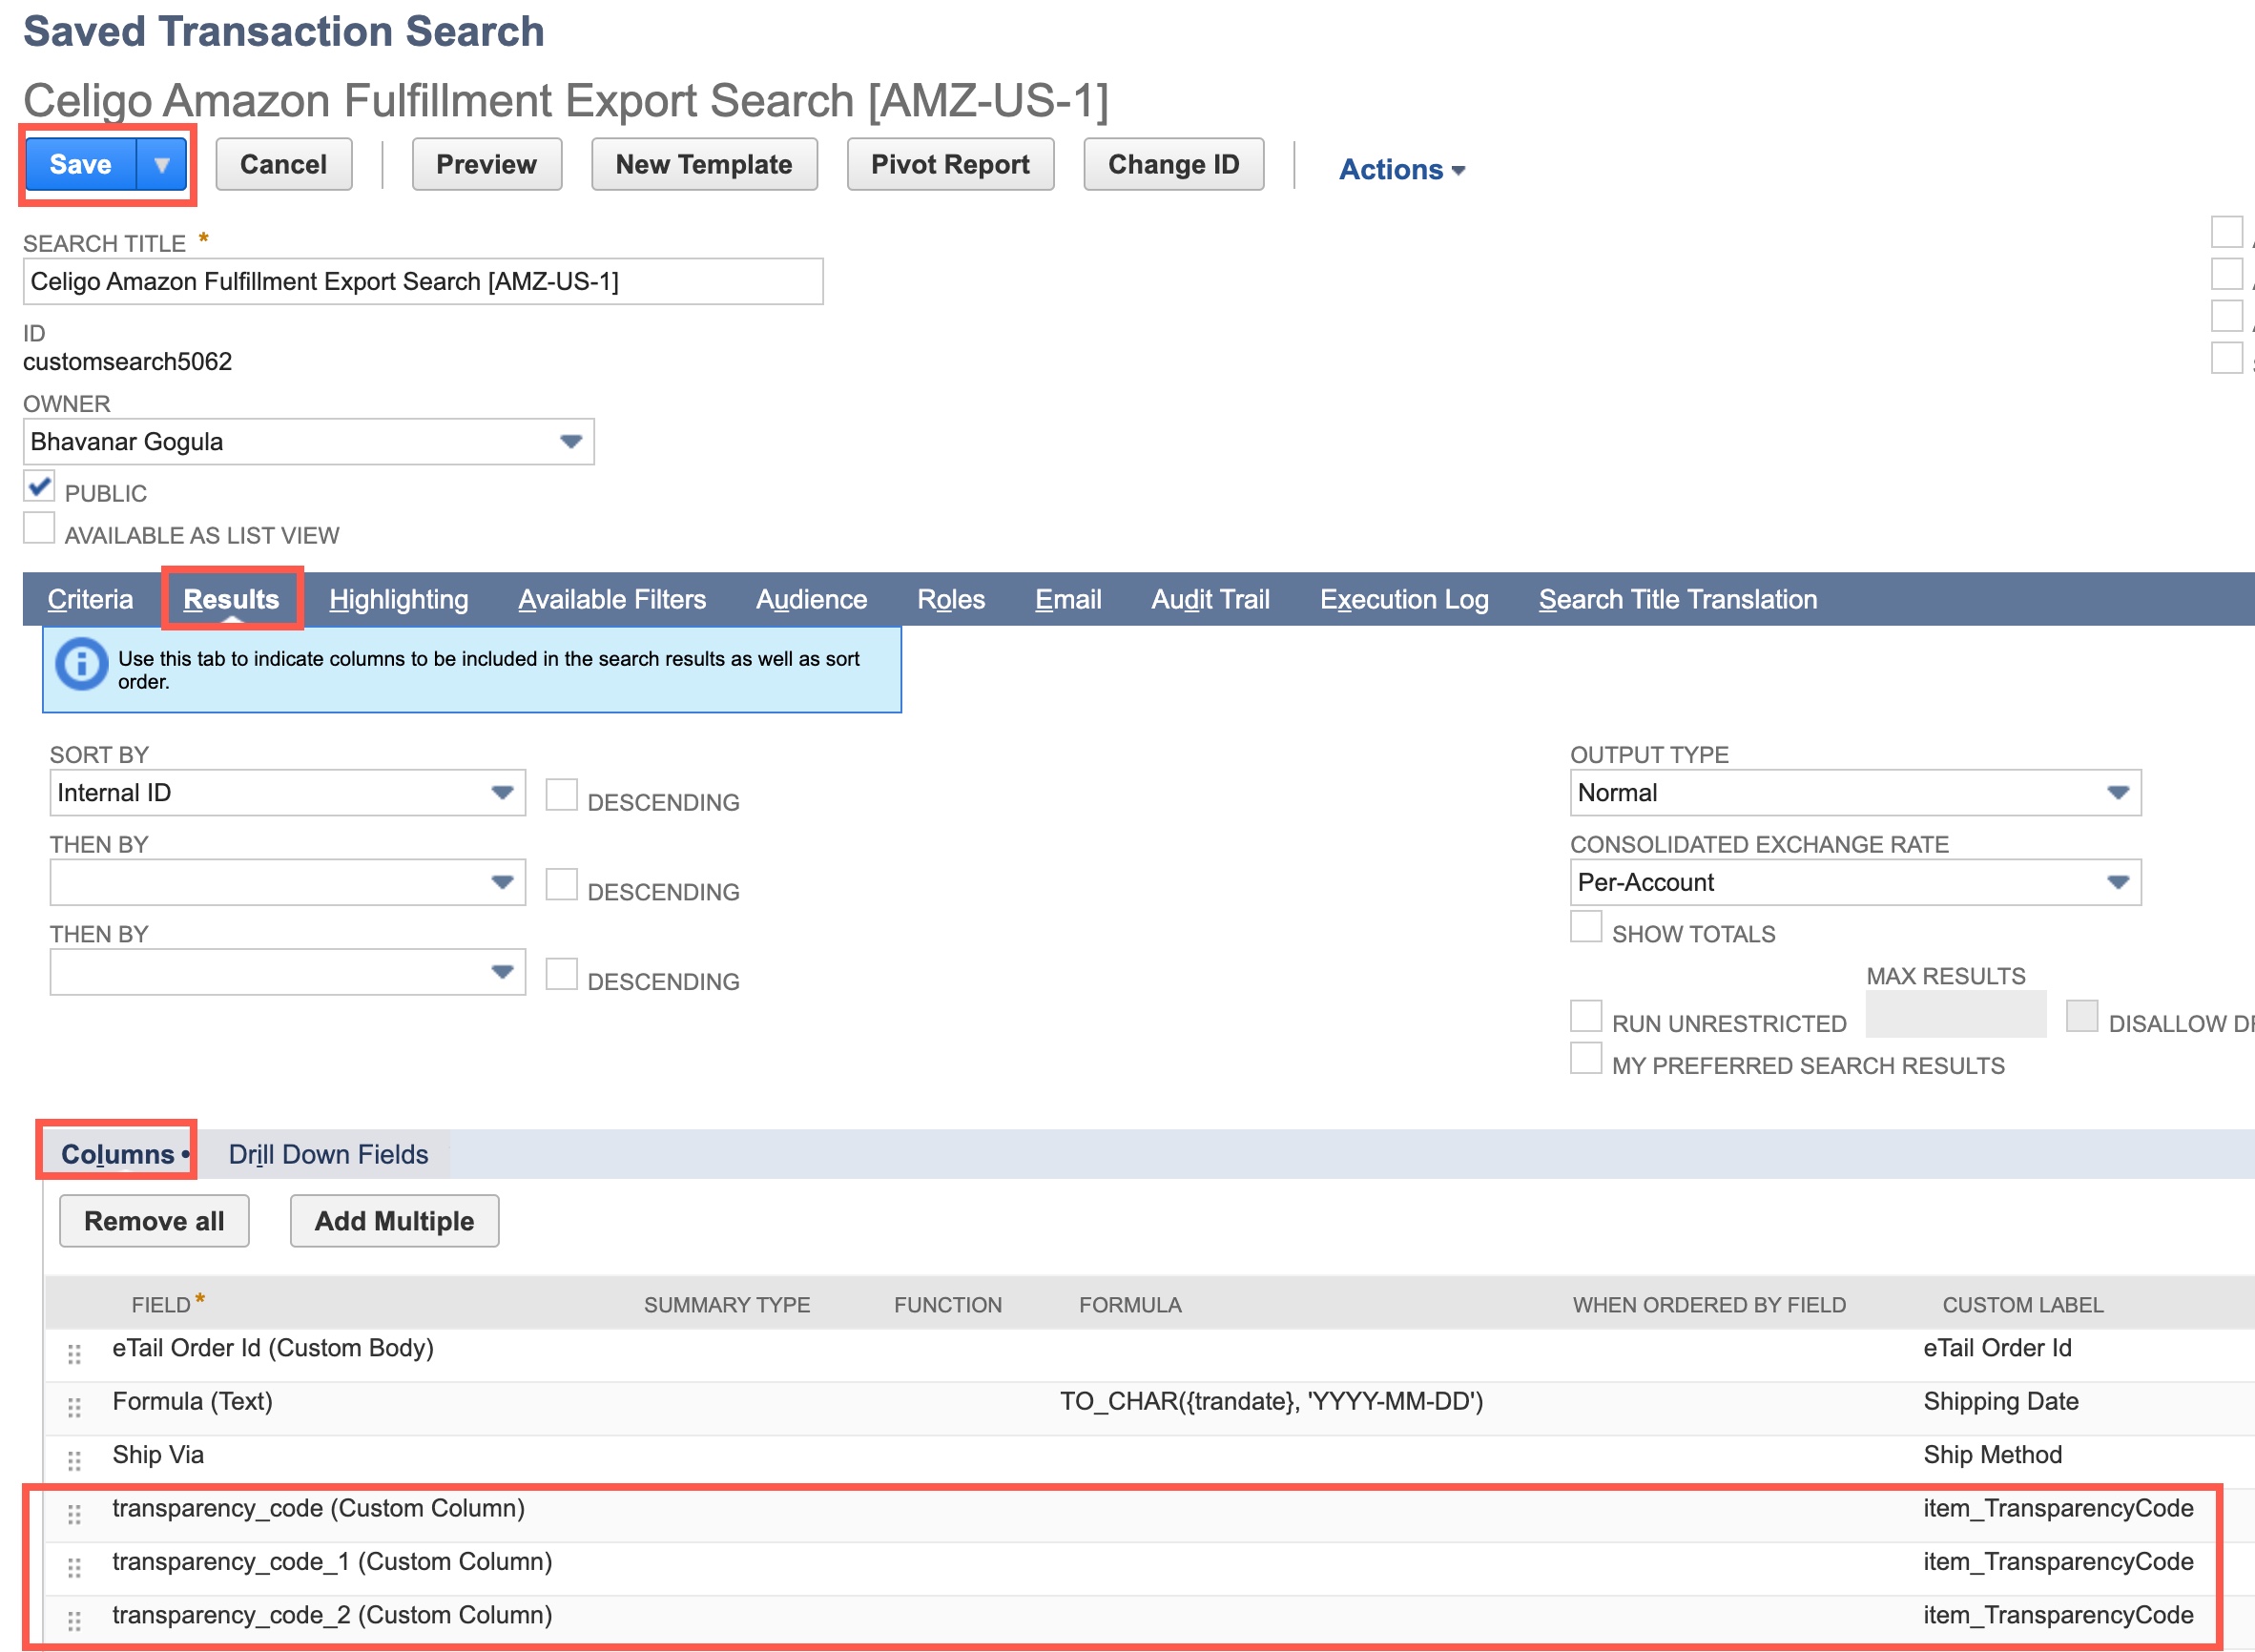Click the Add Multiple button
Viewport: 2255px width, 1652px height.
click(395, 1221)
